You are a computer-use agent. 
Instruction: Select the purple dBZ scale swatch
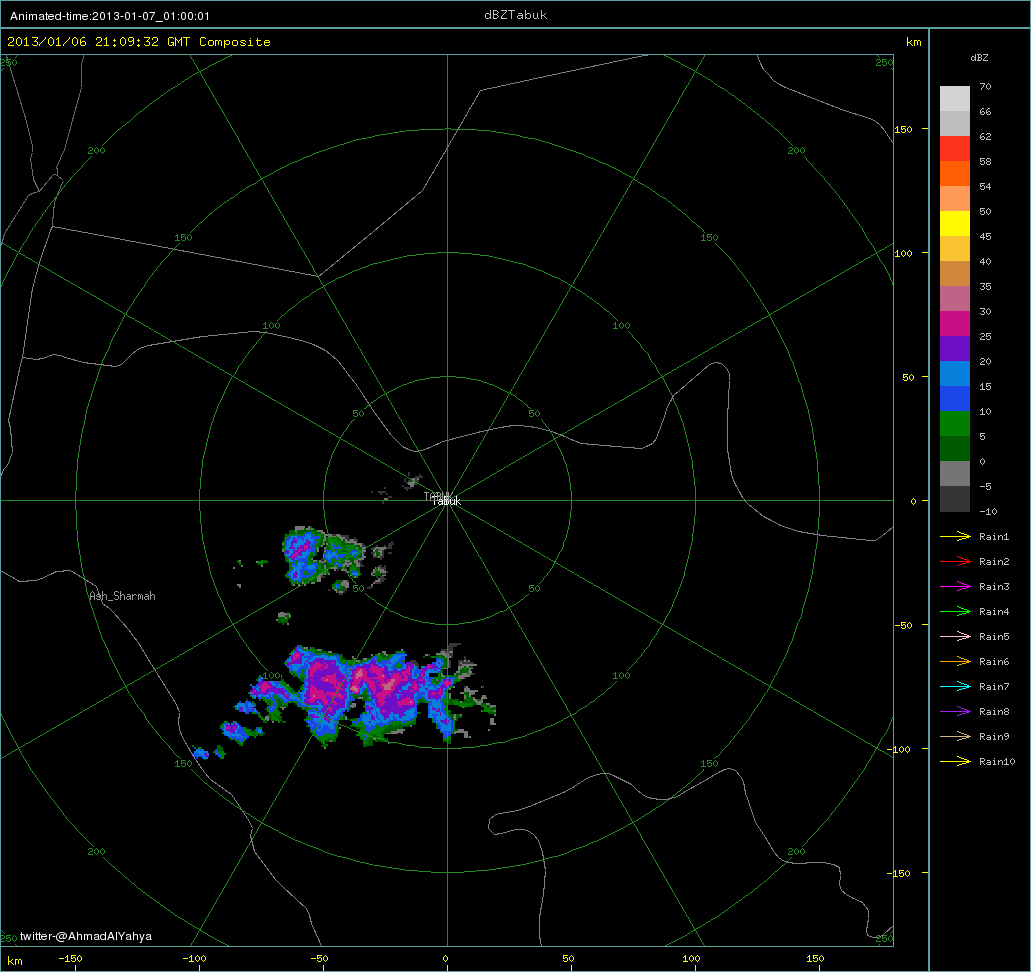click(955, 349)
